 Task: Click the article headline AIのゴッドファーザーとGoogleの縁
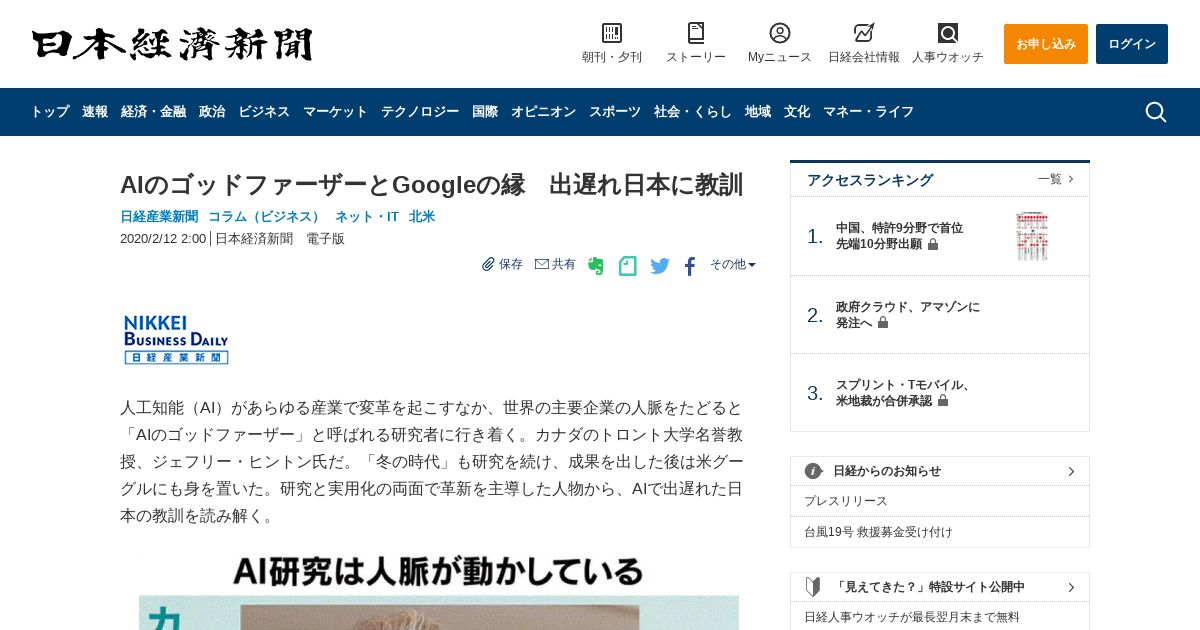431,185
